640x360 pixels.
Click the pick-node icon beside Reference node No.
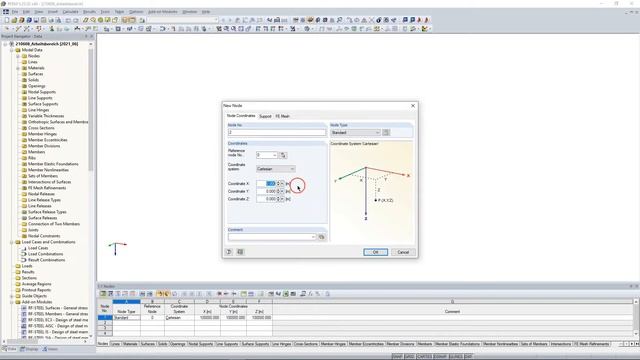click(283, 155)
